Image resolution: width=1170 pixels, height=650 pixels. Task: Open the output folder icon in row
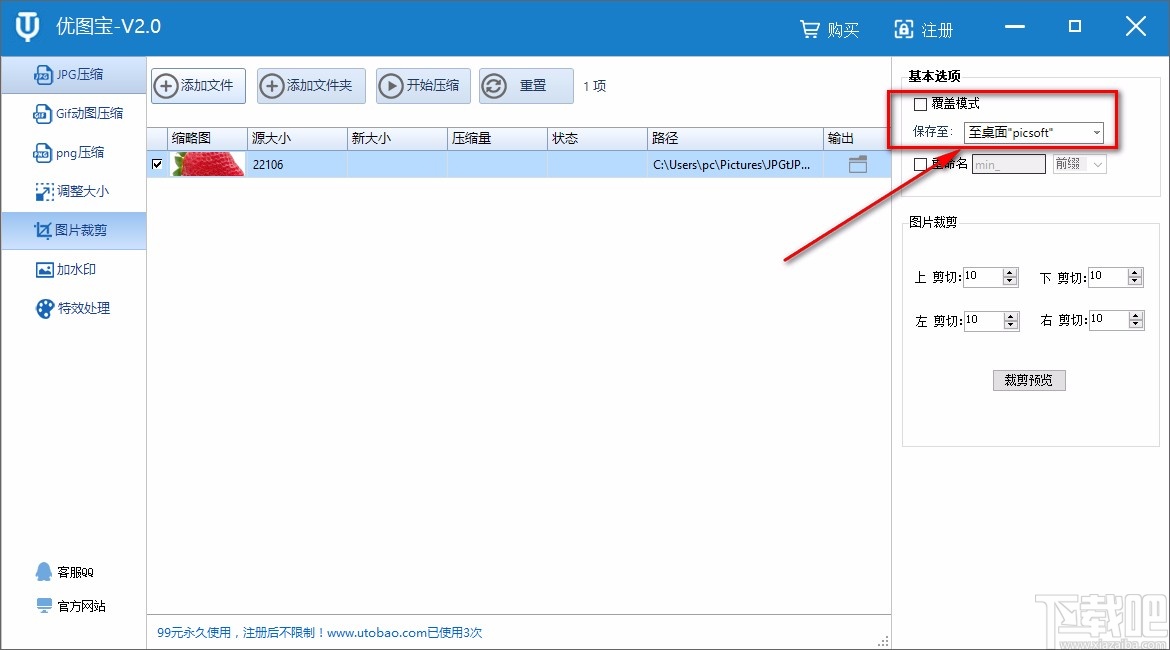point(858,164)
